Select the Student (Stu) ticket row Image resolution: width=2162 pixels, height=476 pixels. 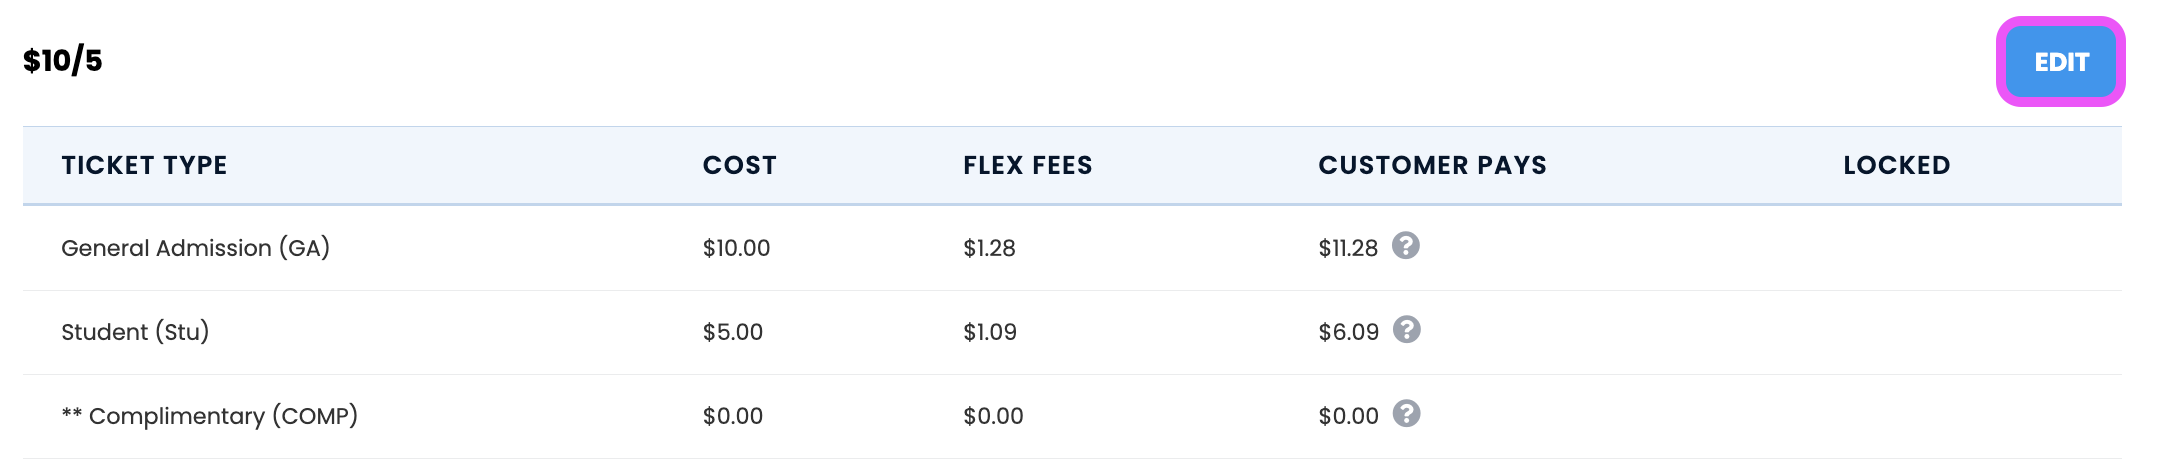pyautogui.click(x=1072, y=332)
